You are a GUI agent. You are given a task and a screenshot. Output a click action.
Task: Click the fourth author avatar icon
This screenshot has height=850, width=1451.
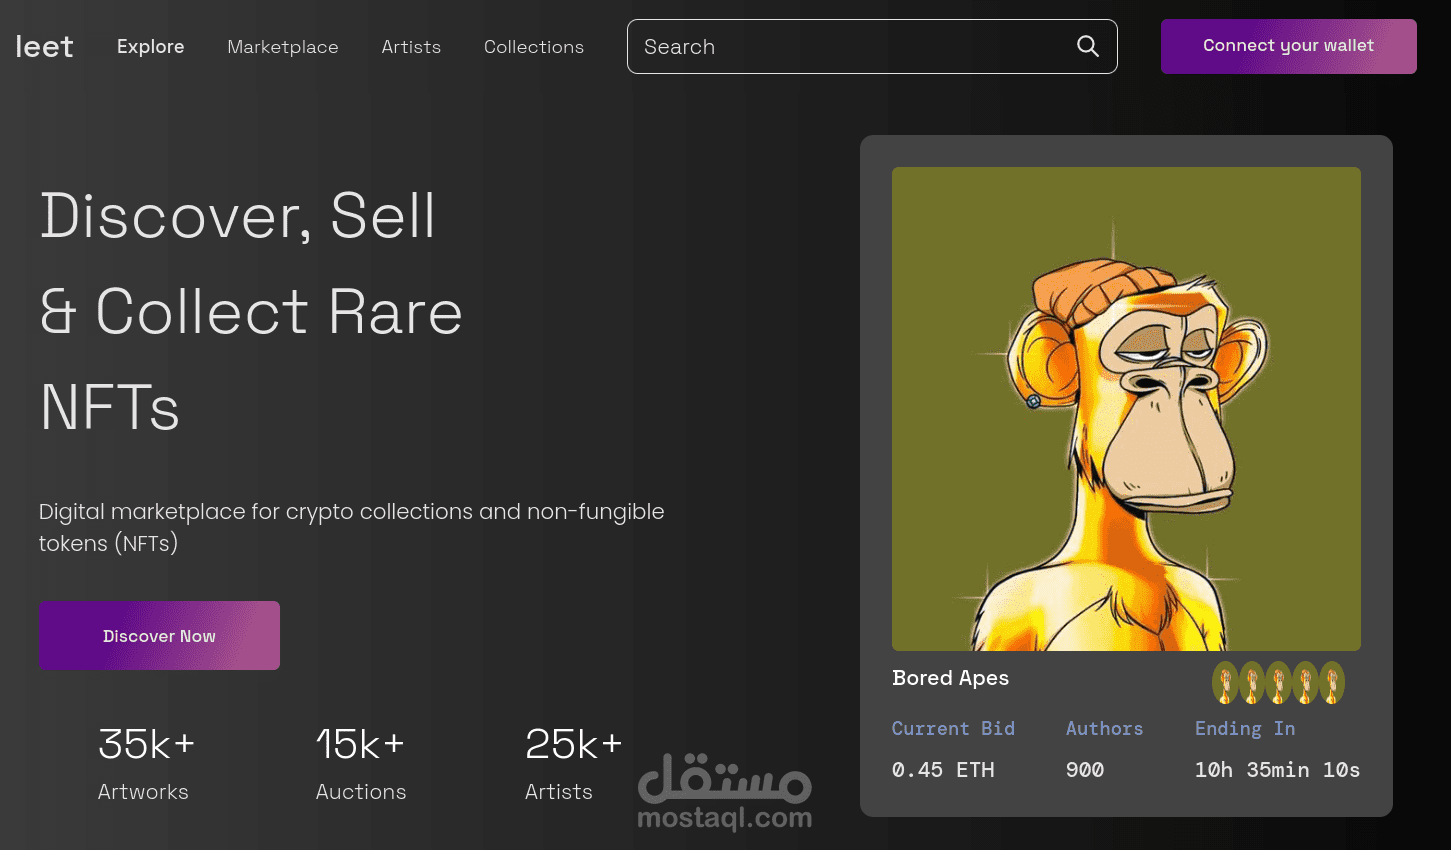tap(1305, 683)
